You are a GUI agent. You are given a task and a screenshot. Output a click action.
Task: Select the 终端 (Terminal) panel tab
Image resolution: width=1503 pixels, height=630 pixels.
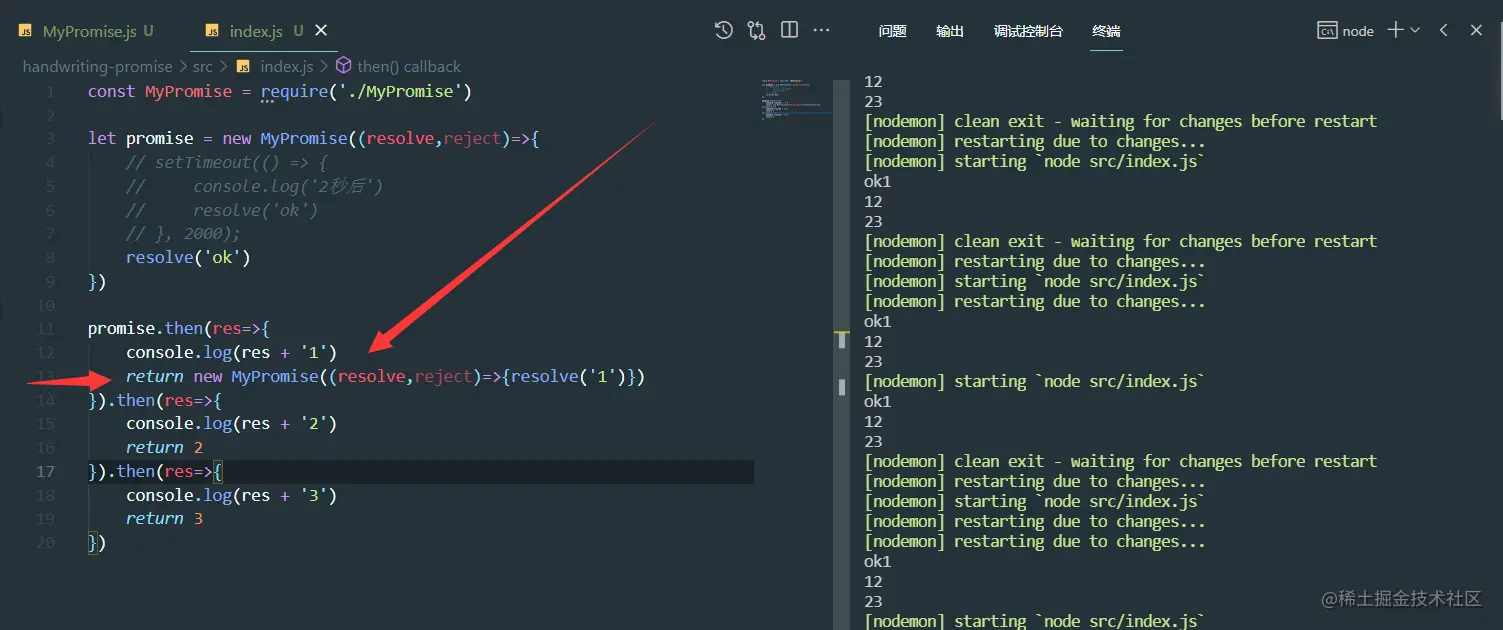point(1106,31)
